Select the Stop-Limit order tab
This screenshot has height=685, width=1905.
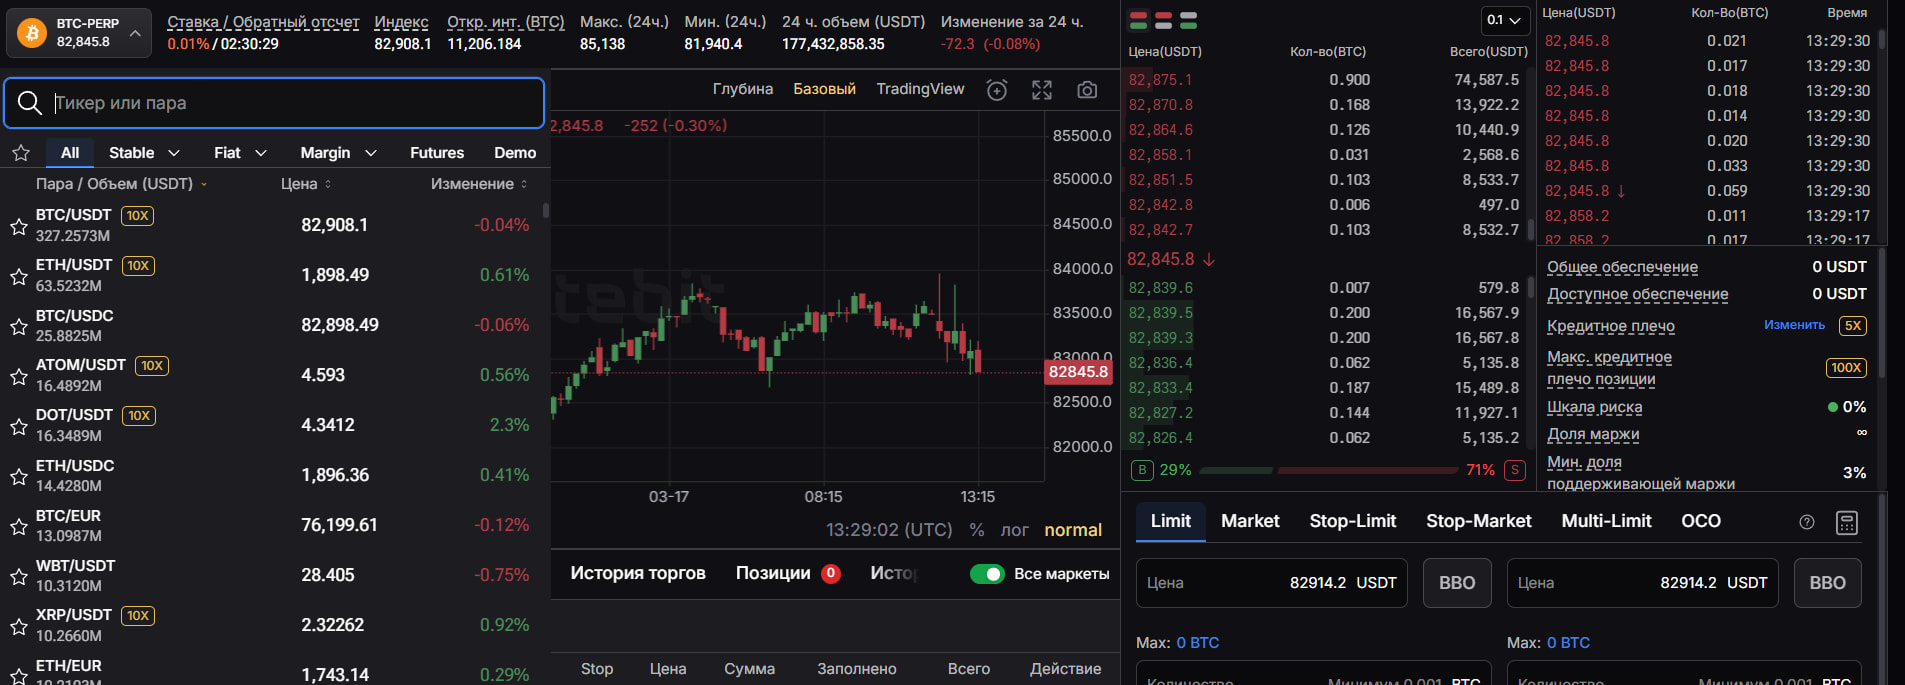coord(1353,521)
